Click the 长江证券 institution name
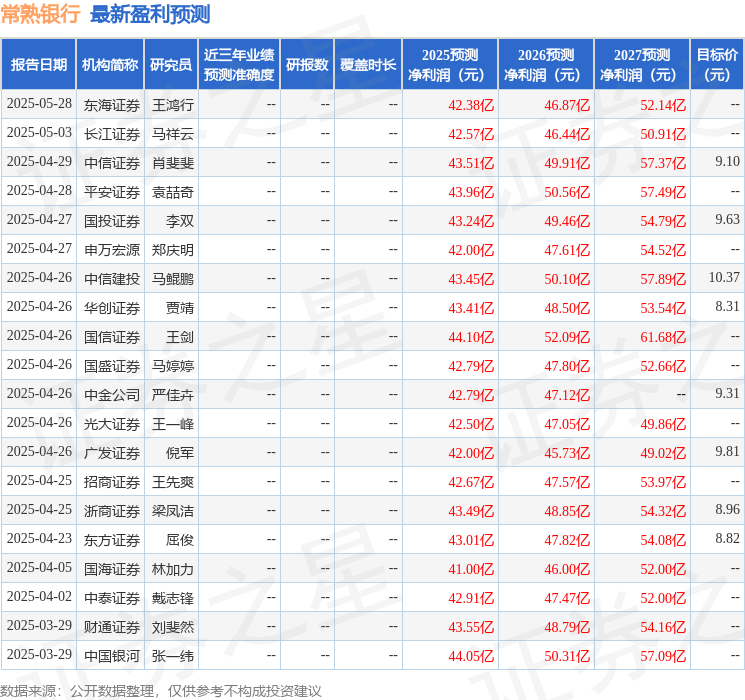 tap(111, 134)
